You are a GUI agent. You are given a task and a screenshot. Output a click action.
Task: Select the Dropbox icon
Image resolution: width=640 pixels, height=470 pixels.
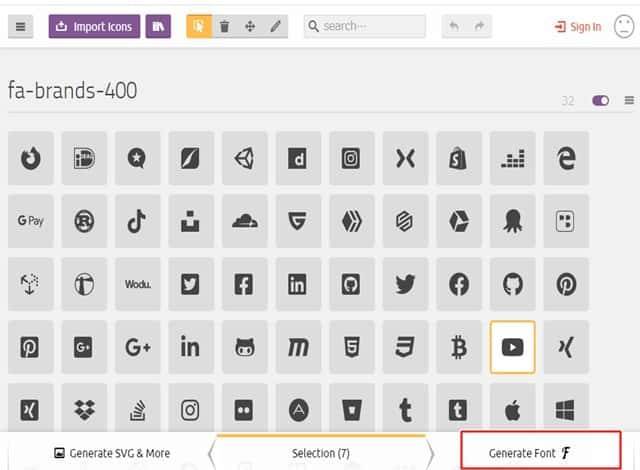(x=84, y=409)
